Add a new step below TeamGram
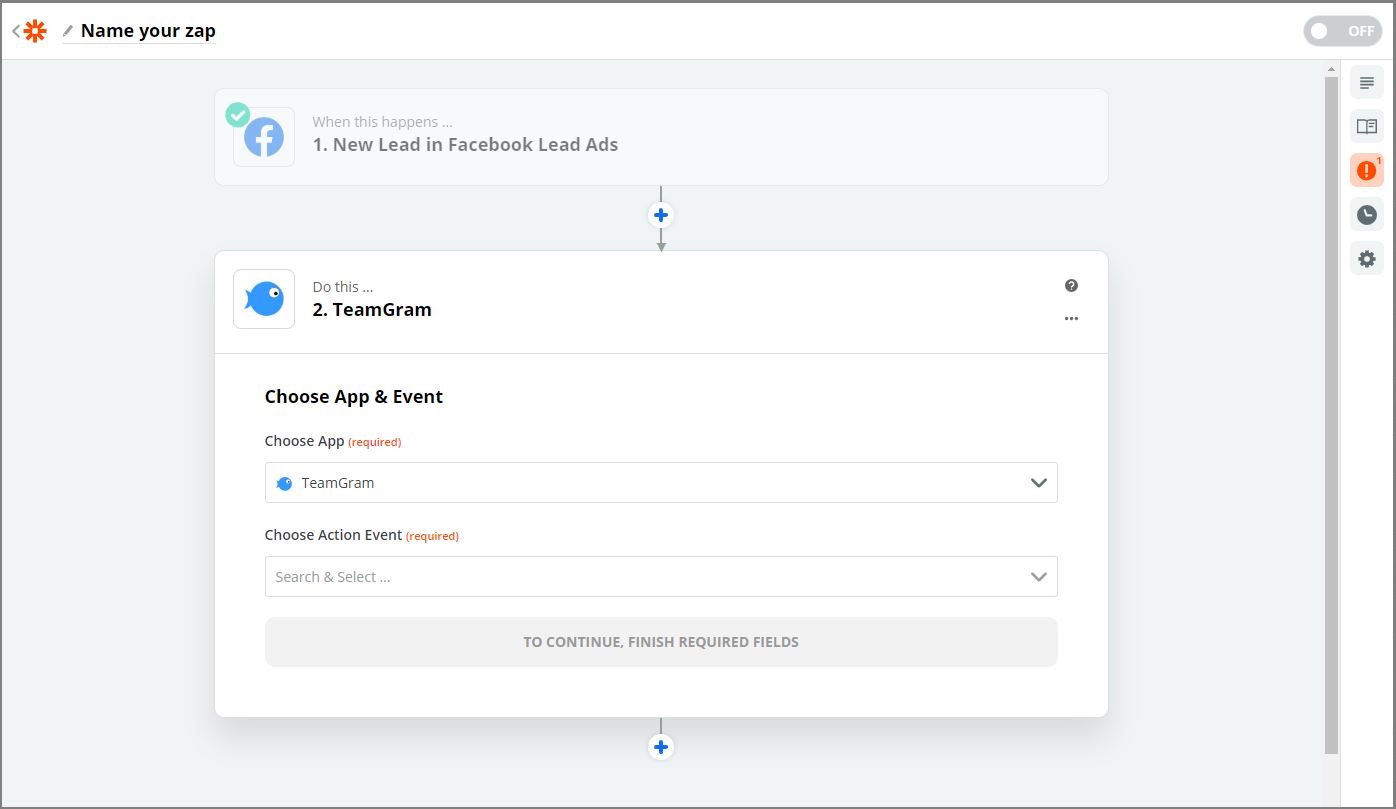Screen dimensions: 1396x809 pyautogui.click(x=661, y=747)
